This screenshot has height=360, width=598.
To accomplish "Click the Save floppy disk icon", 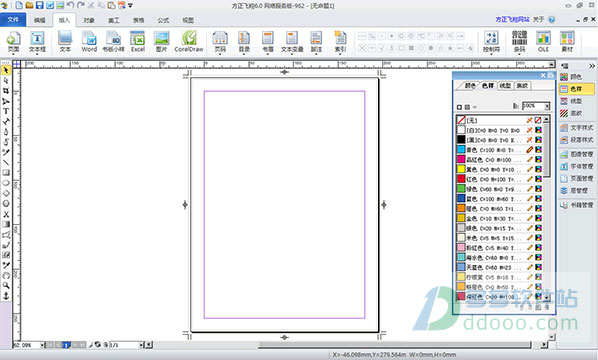I will tap(39, 5).
